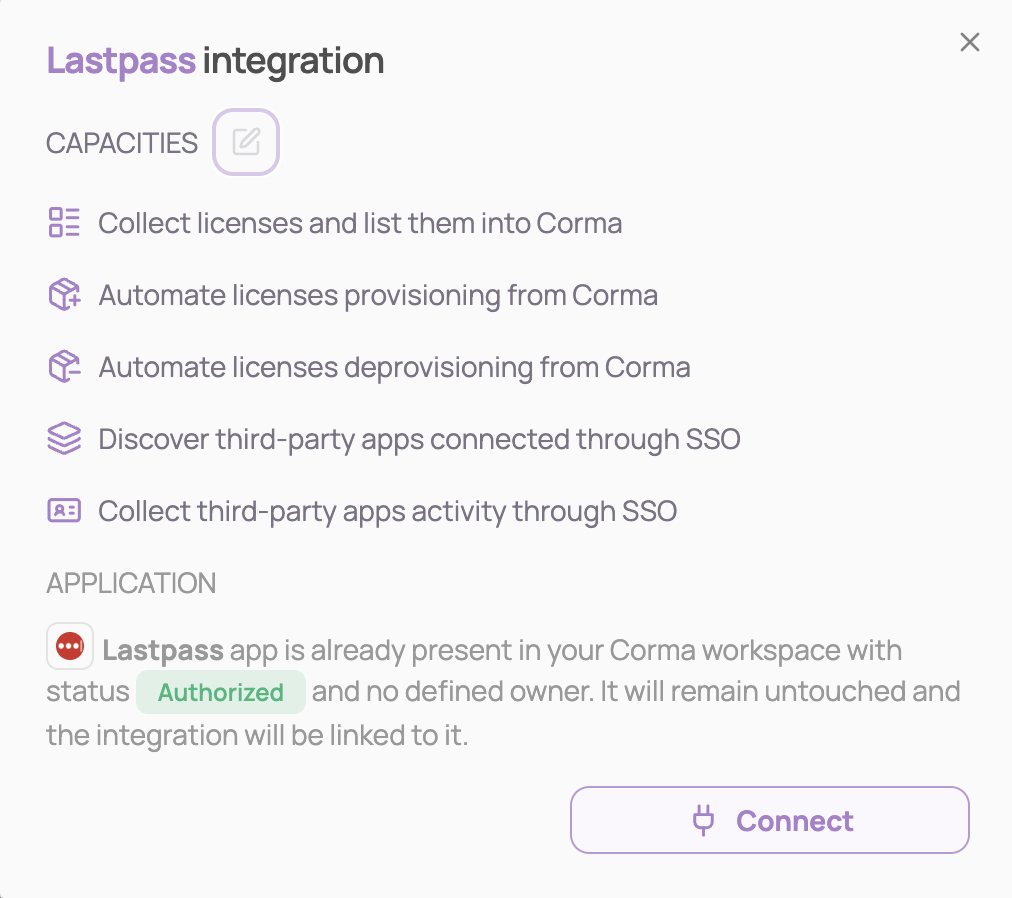Viewport: 1012px width, 898px height.
Task: Click the red Lastpass app logo
Action: tap(70, 647)
